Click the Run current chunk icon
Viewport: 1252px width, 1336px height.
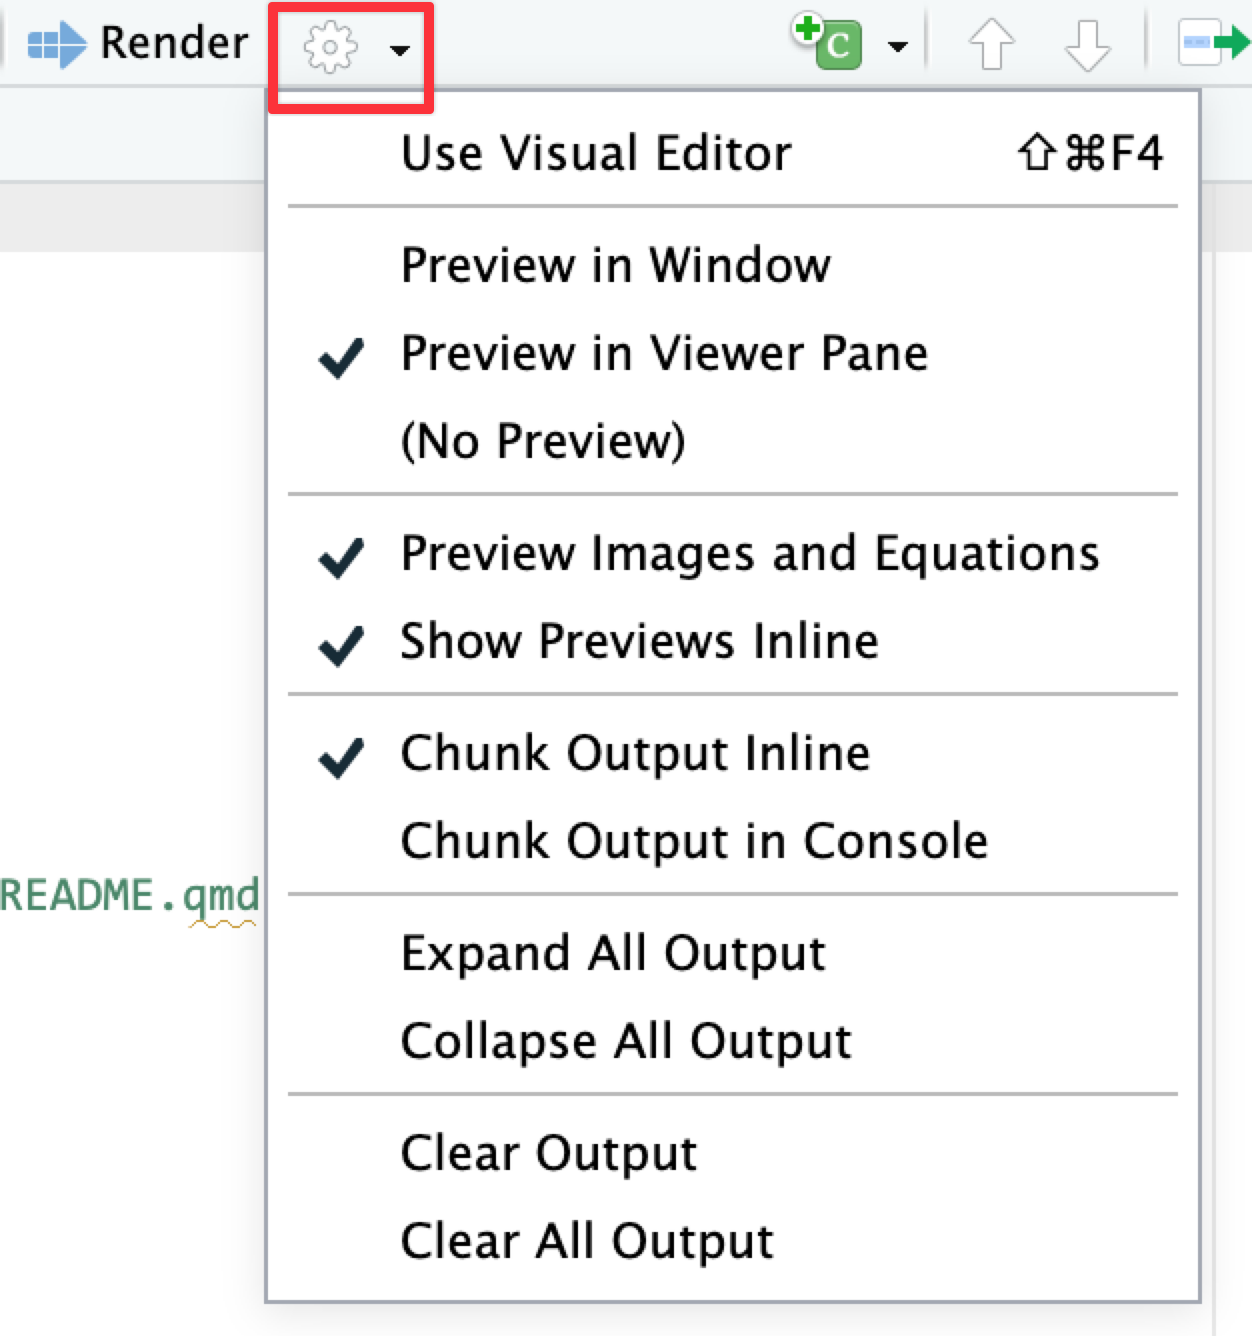(x=1213, y=43)
